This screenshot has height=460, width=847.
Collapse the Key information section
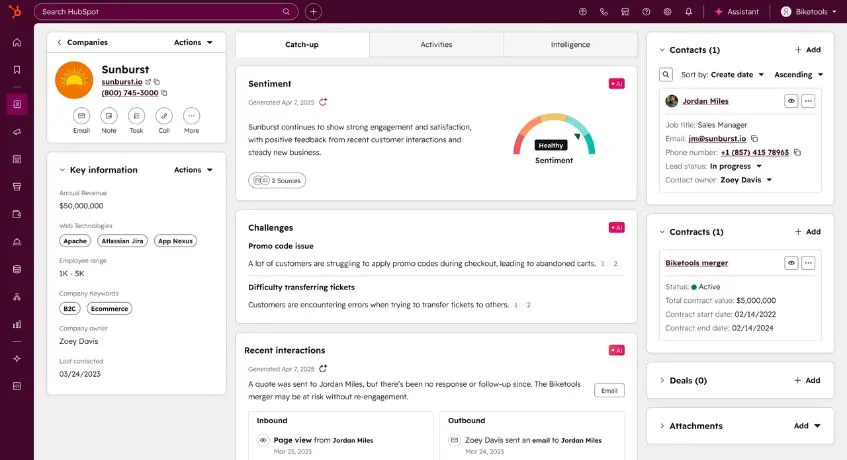[x=62, y=170]
